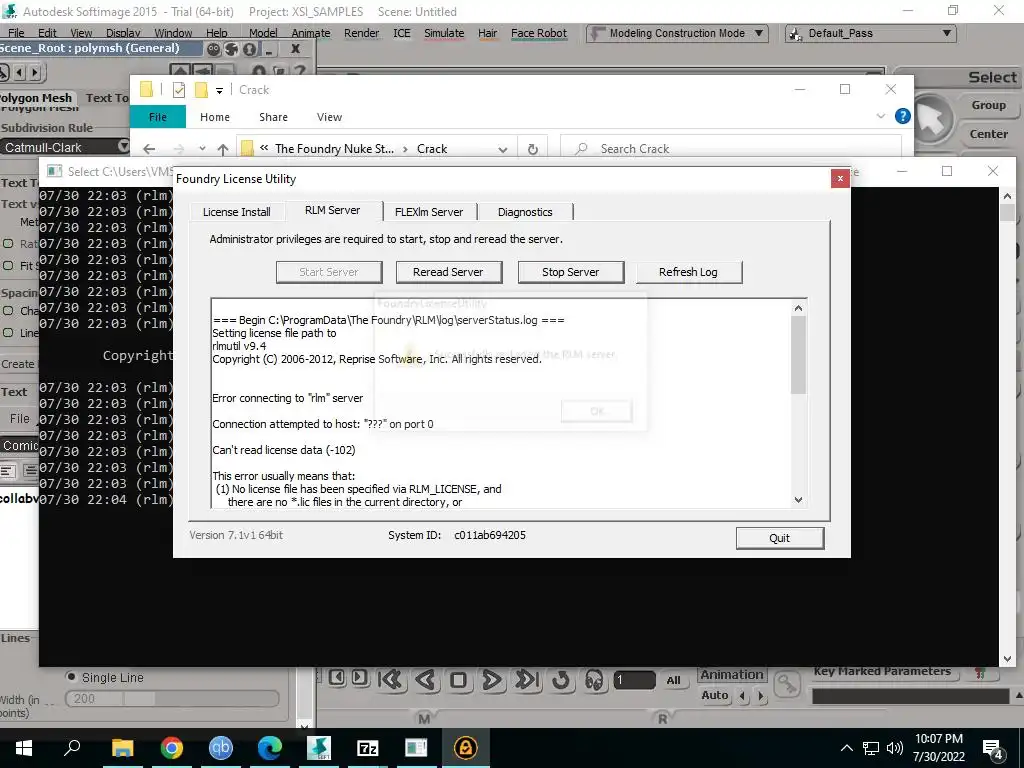Click the face icon in polymsh title bar
Image resolution: width=1024 pixels, height=768 pixels.
point(214,49)
